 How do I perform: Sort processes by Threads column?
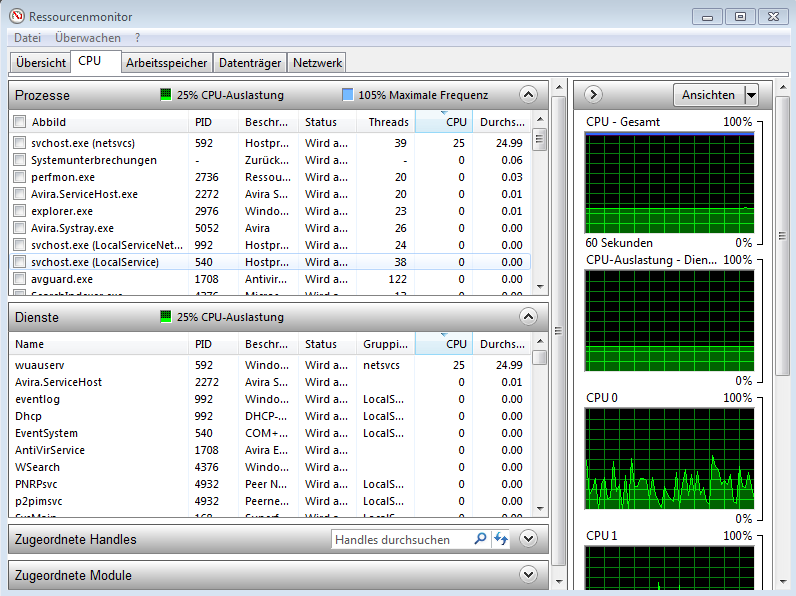pyautogui.click(x=386, y=122)
